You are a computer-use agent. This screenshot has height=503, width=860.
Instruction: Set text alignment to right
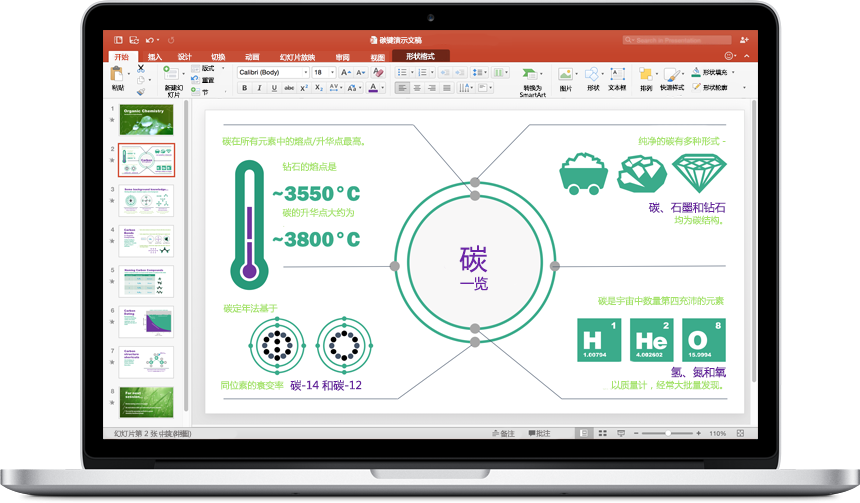click(x=432, y=88)
